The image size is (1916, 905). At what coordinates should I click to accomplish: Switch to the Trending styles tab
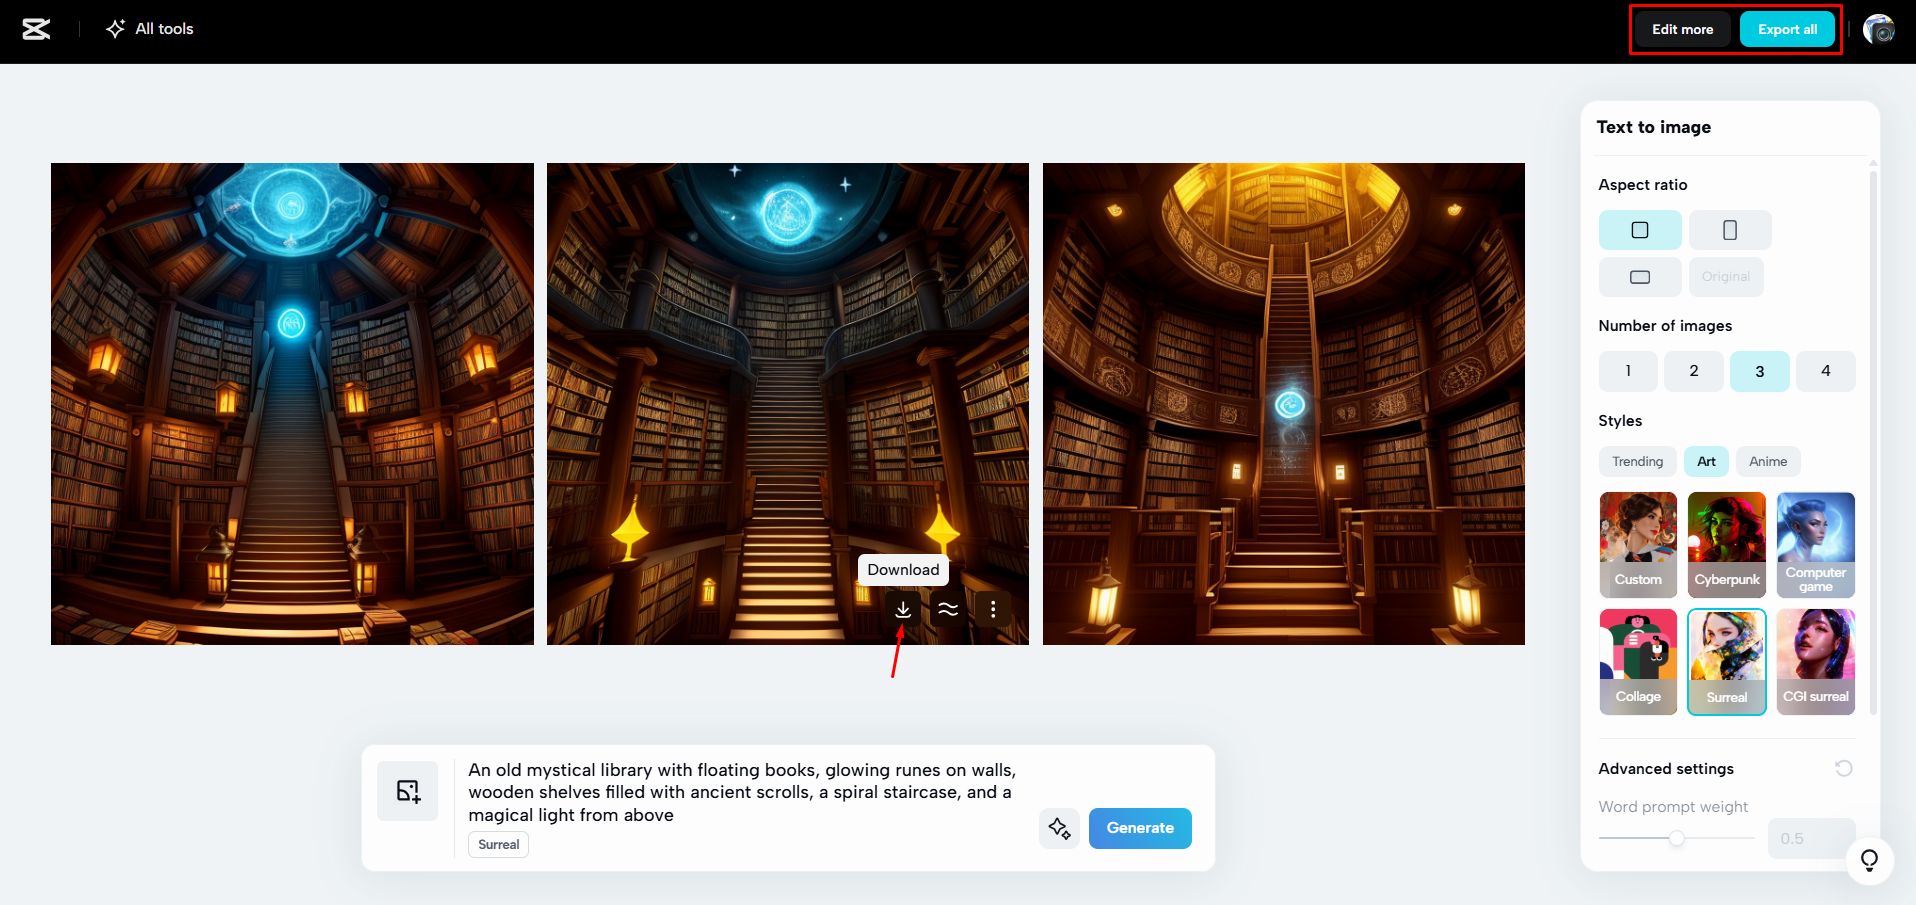[x=1637, y=461]
